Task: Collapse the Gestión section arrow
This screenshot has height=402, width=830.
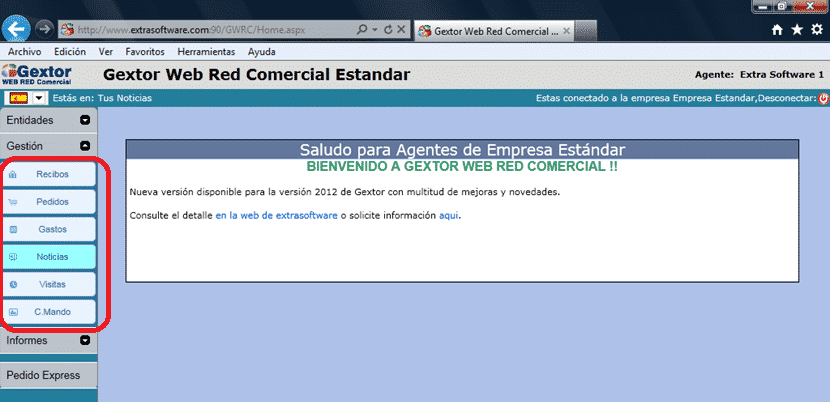Action: tap(85, 146)
